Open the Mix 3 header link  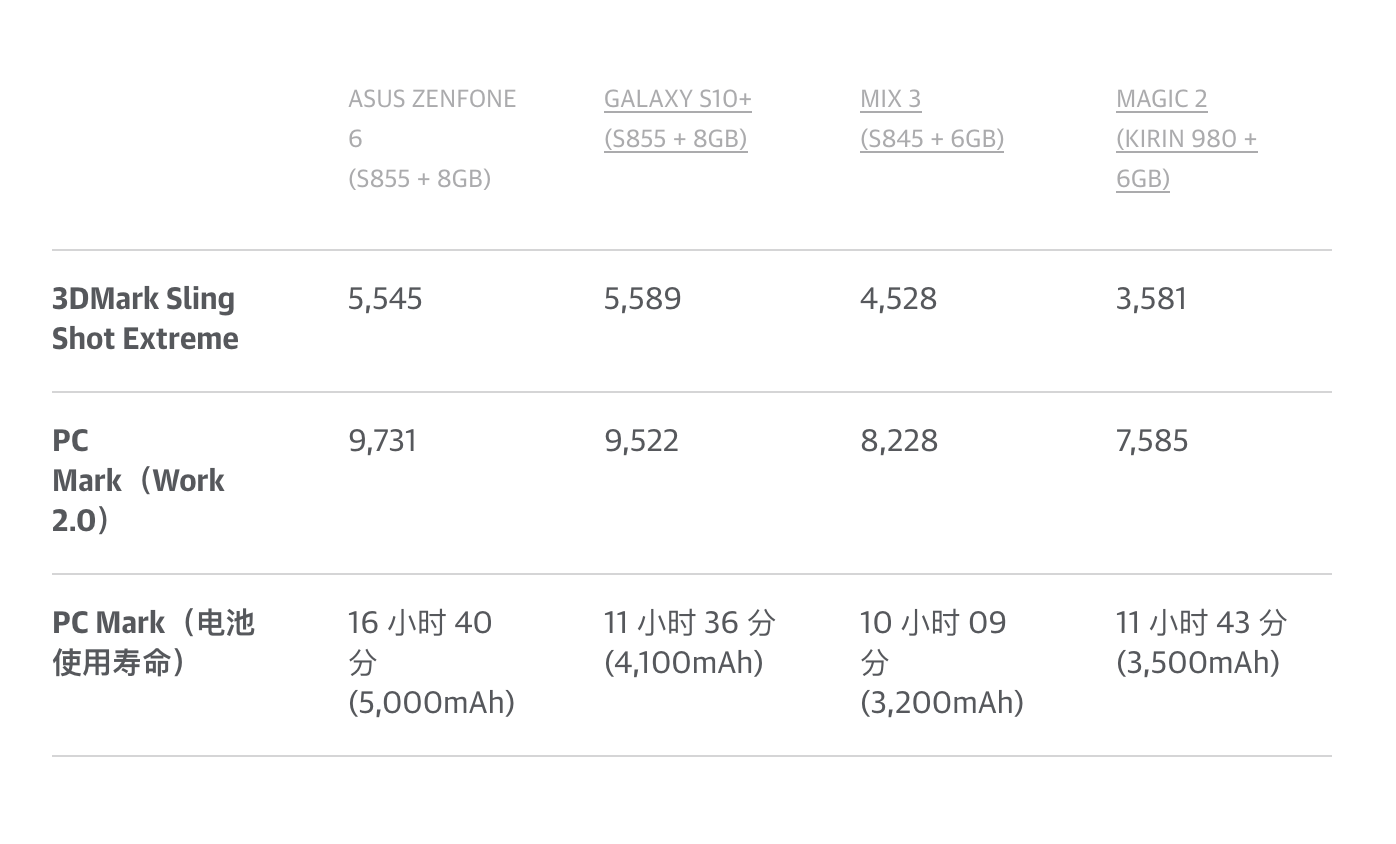click(931, 119)
